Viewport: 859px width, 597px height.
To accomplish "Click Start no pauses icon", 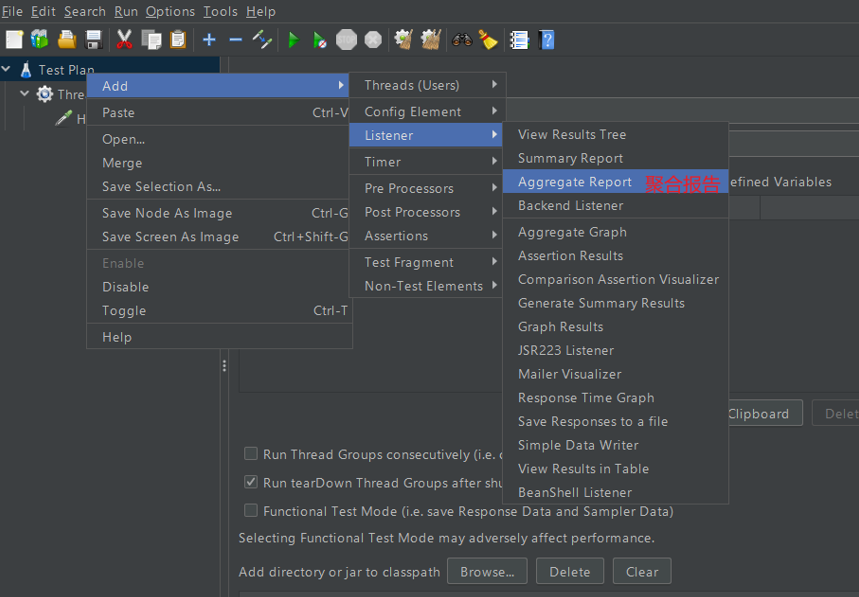I will click(x=319, y=40).
